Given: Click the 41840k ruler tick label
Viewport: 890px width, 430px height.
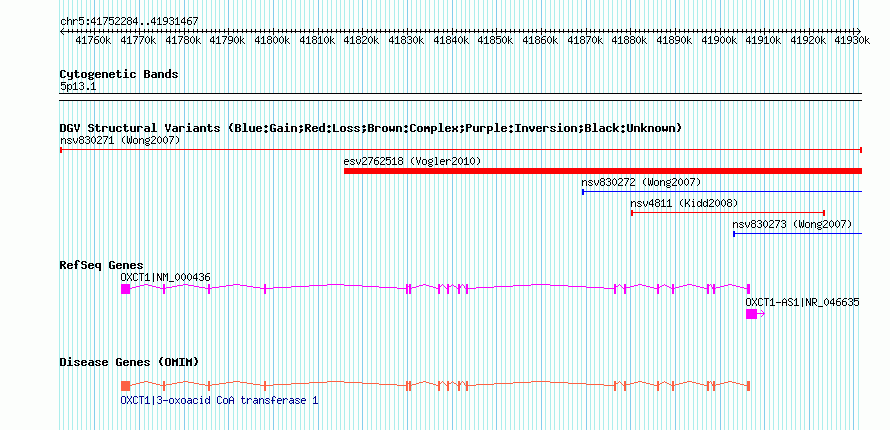Looking at the screenshot, I should pyautogui.click(x=451, y=40).
